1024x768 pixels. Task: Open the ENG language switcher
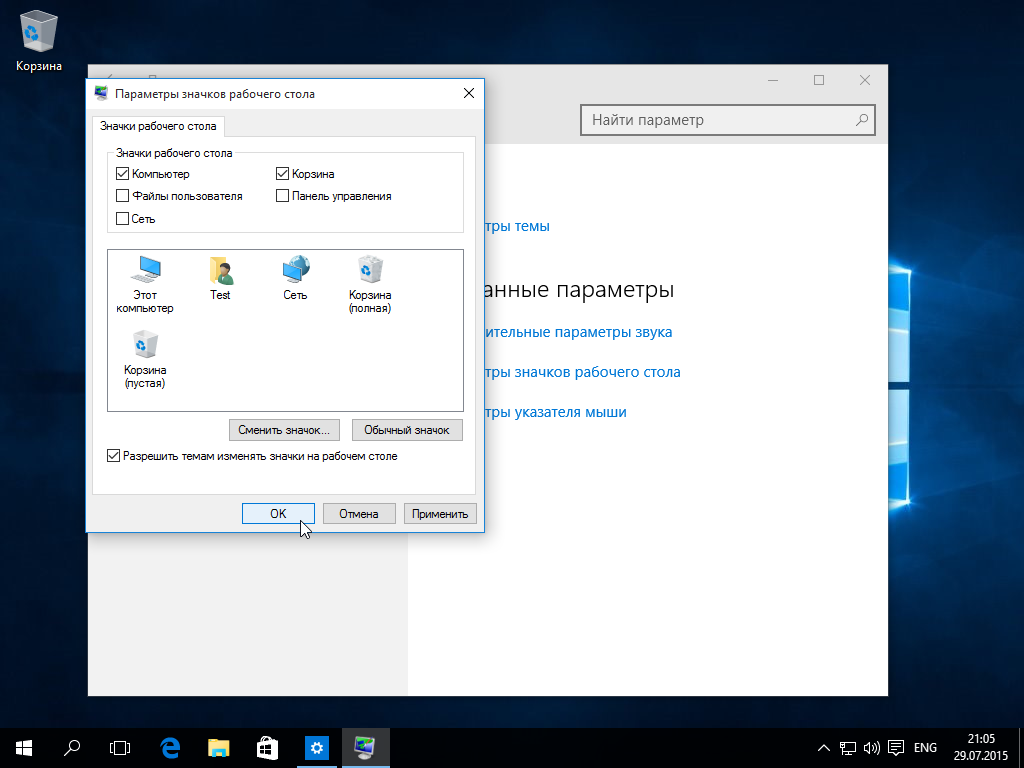pyautogui.click(x=925, y=747)
